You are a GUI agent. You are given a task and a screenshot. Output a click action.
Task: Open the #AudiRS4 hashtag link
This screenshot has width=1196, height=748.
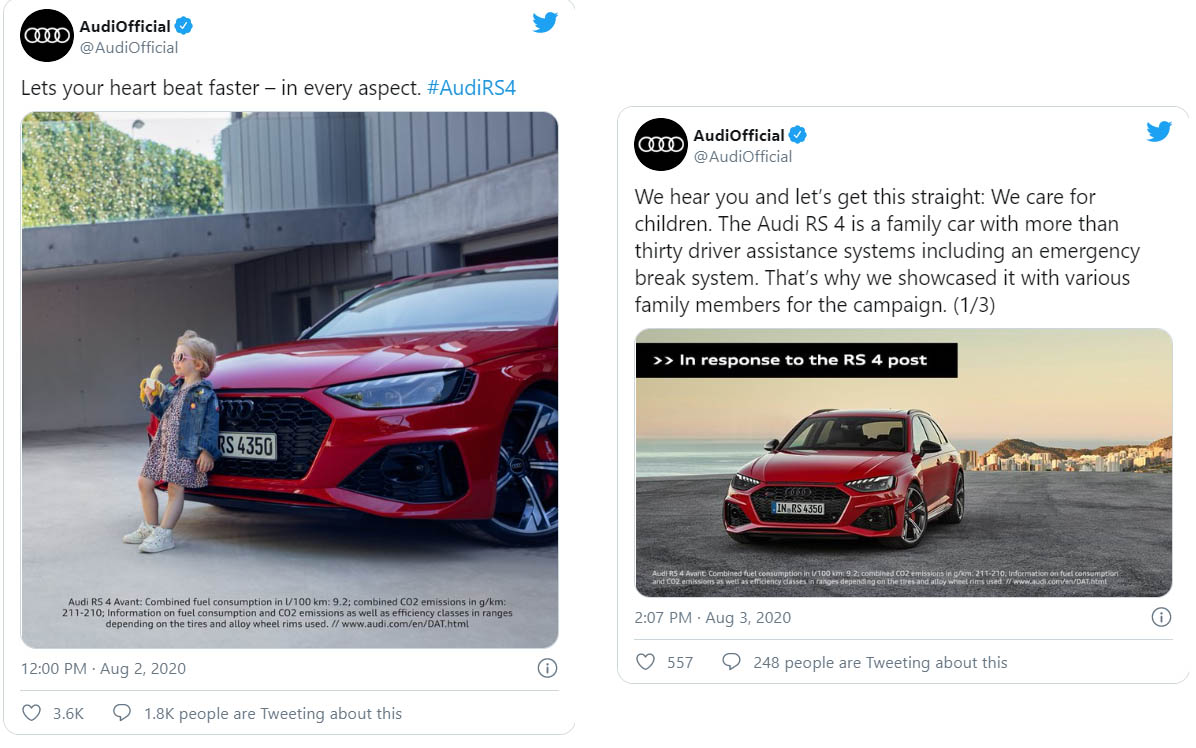coord(471,88)
